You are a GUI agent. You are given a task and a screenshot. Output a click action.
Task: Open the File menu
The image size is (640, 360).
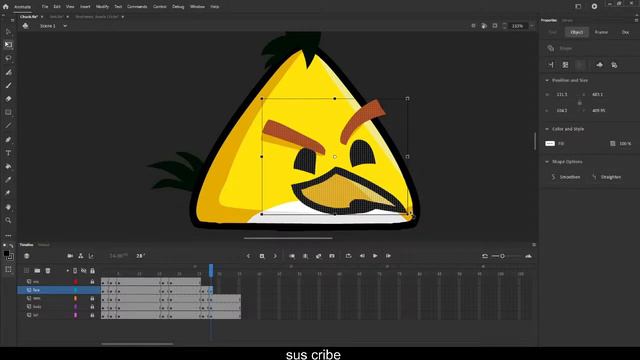tap(45, 7)
